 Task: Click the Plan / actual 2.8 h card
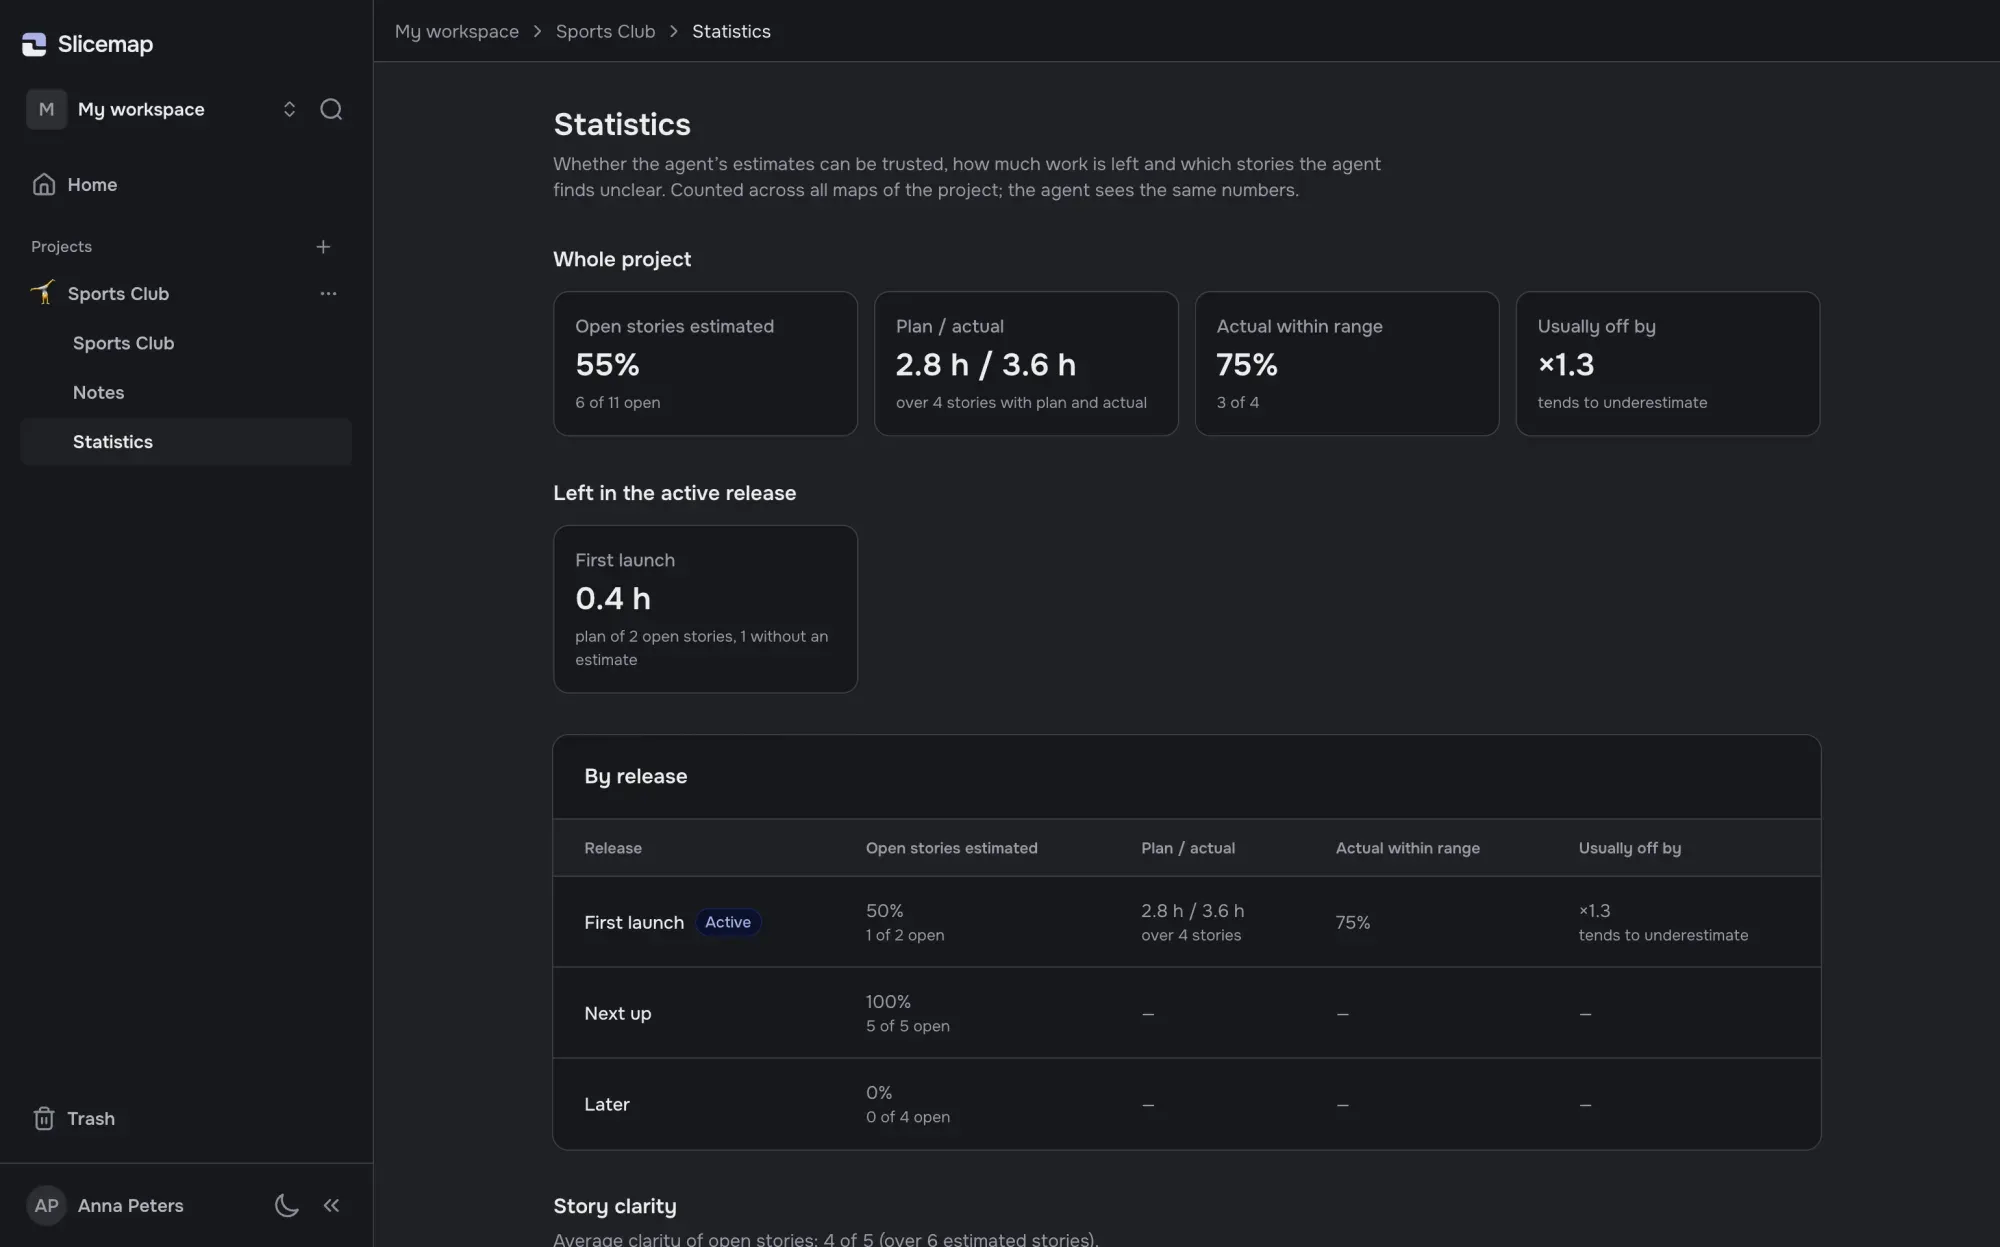(1026, 363)
